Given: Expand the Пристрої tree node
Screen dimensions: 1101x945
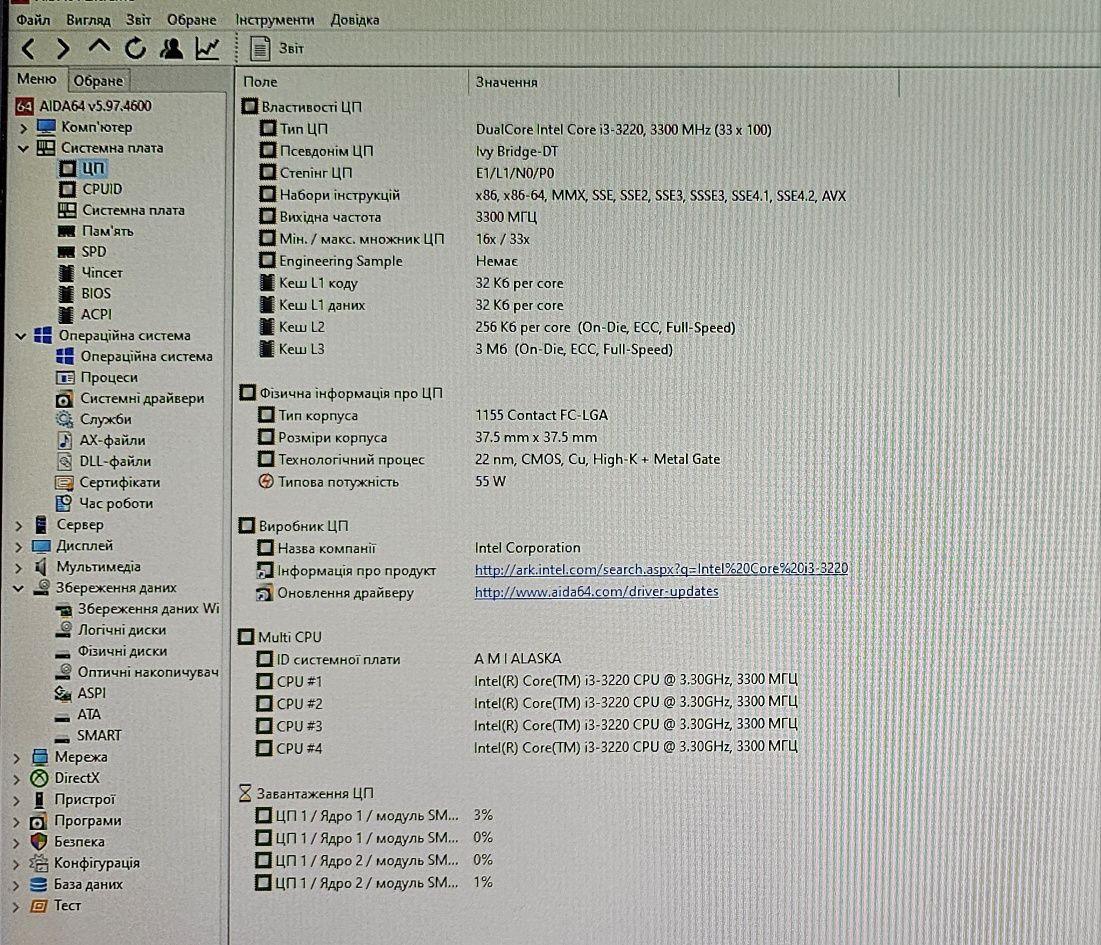Looking at the screenshot, I should (x=17, y=800).
